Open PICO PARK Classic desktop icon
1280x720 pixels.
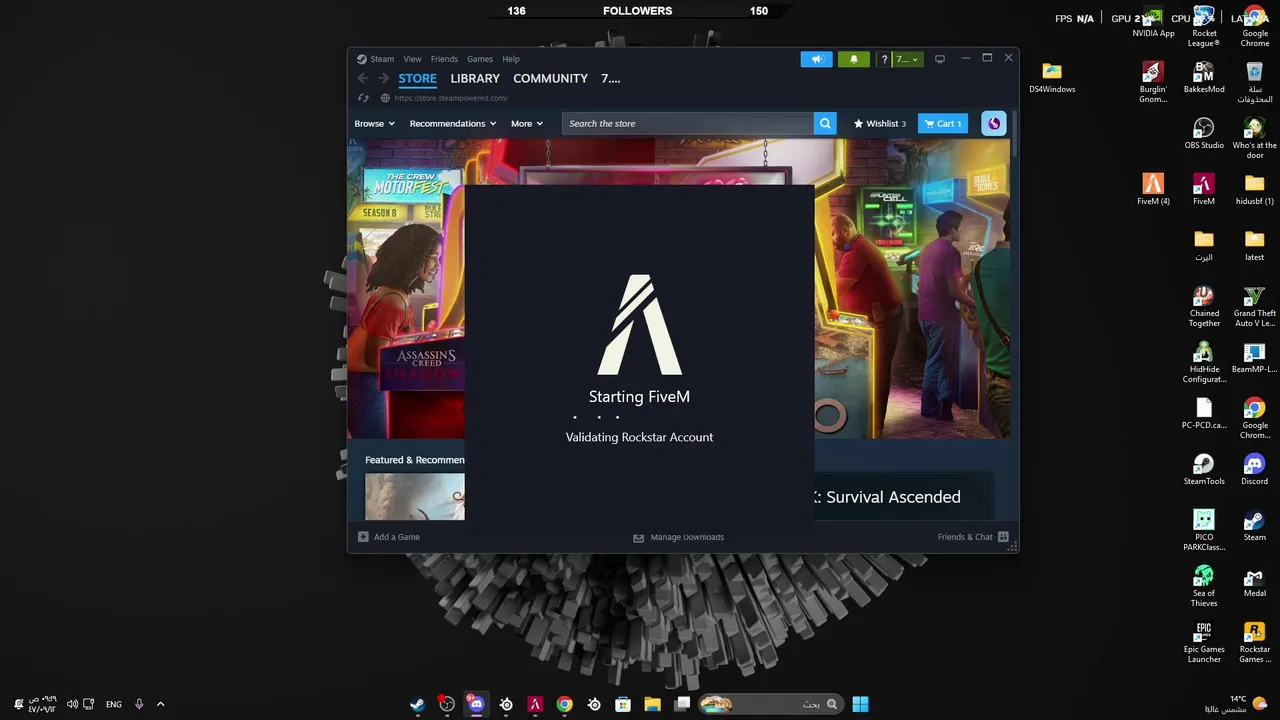tap(1204, 530)
